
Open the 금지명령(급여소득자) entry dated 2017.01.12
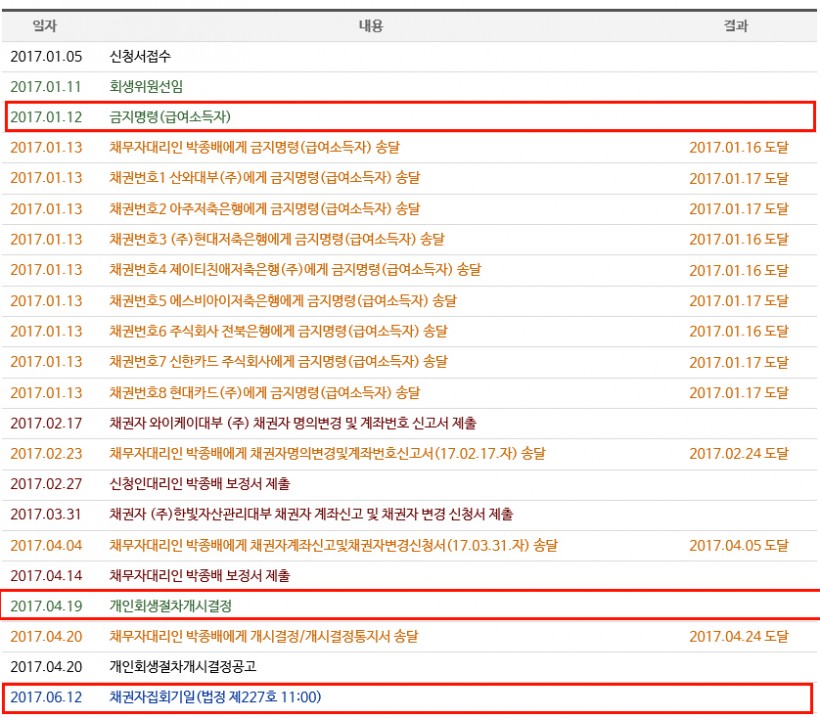pyautogui.click(x=170, y=117)
